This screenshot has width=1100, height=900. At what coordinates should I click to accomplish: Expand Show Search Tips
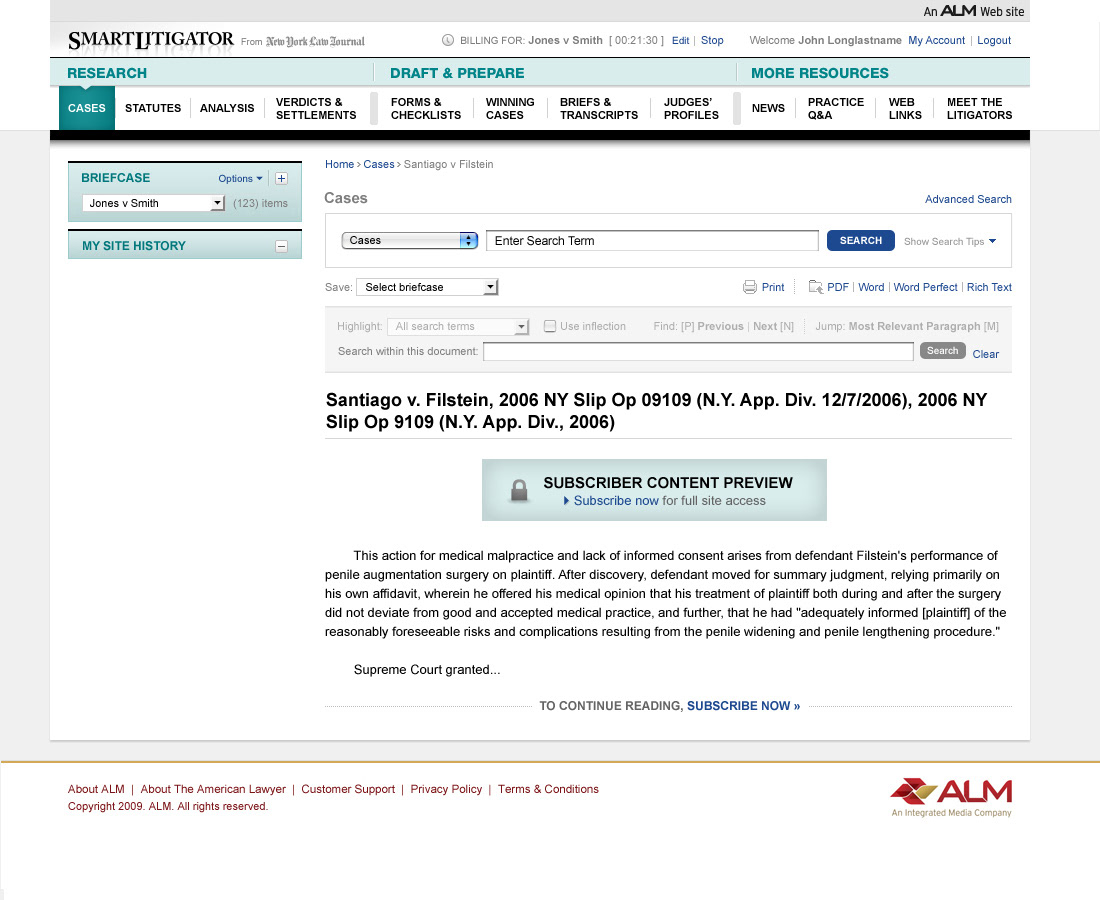click(x=949, y=241)
